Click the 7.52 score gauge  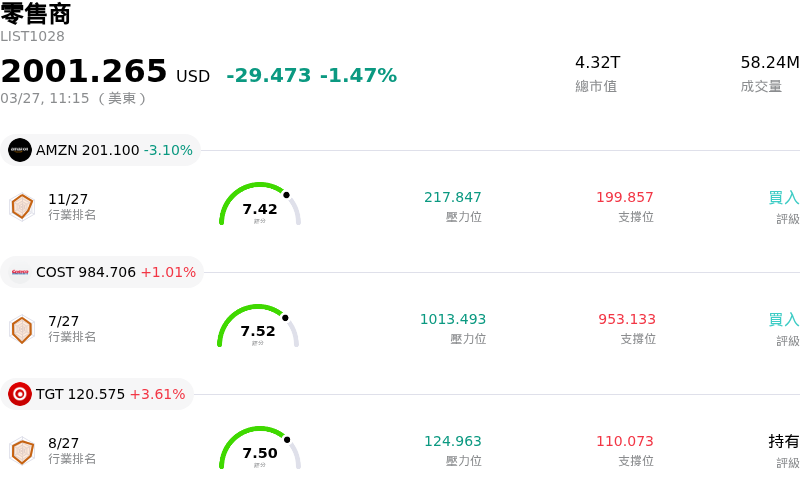pos(258,328)
